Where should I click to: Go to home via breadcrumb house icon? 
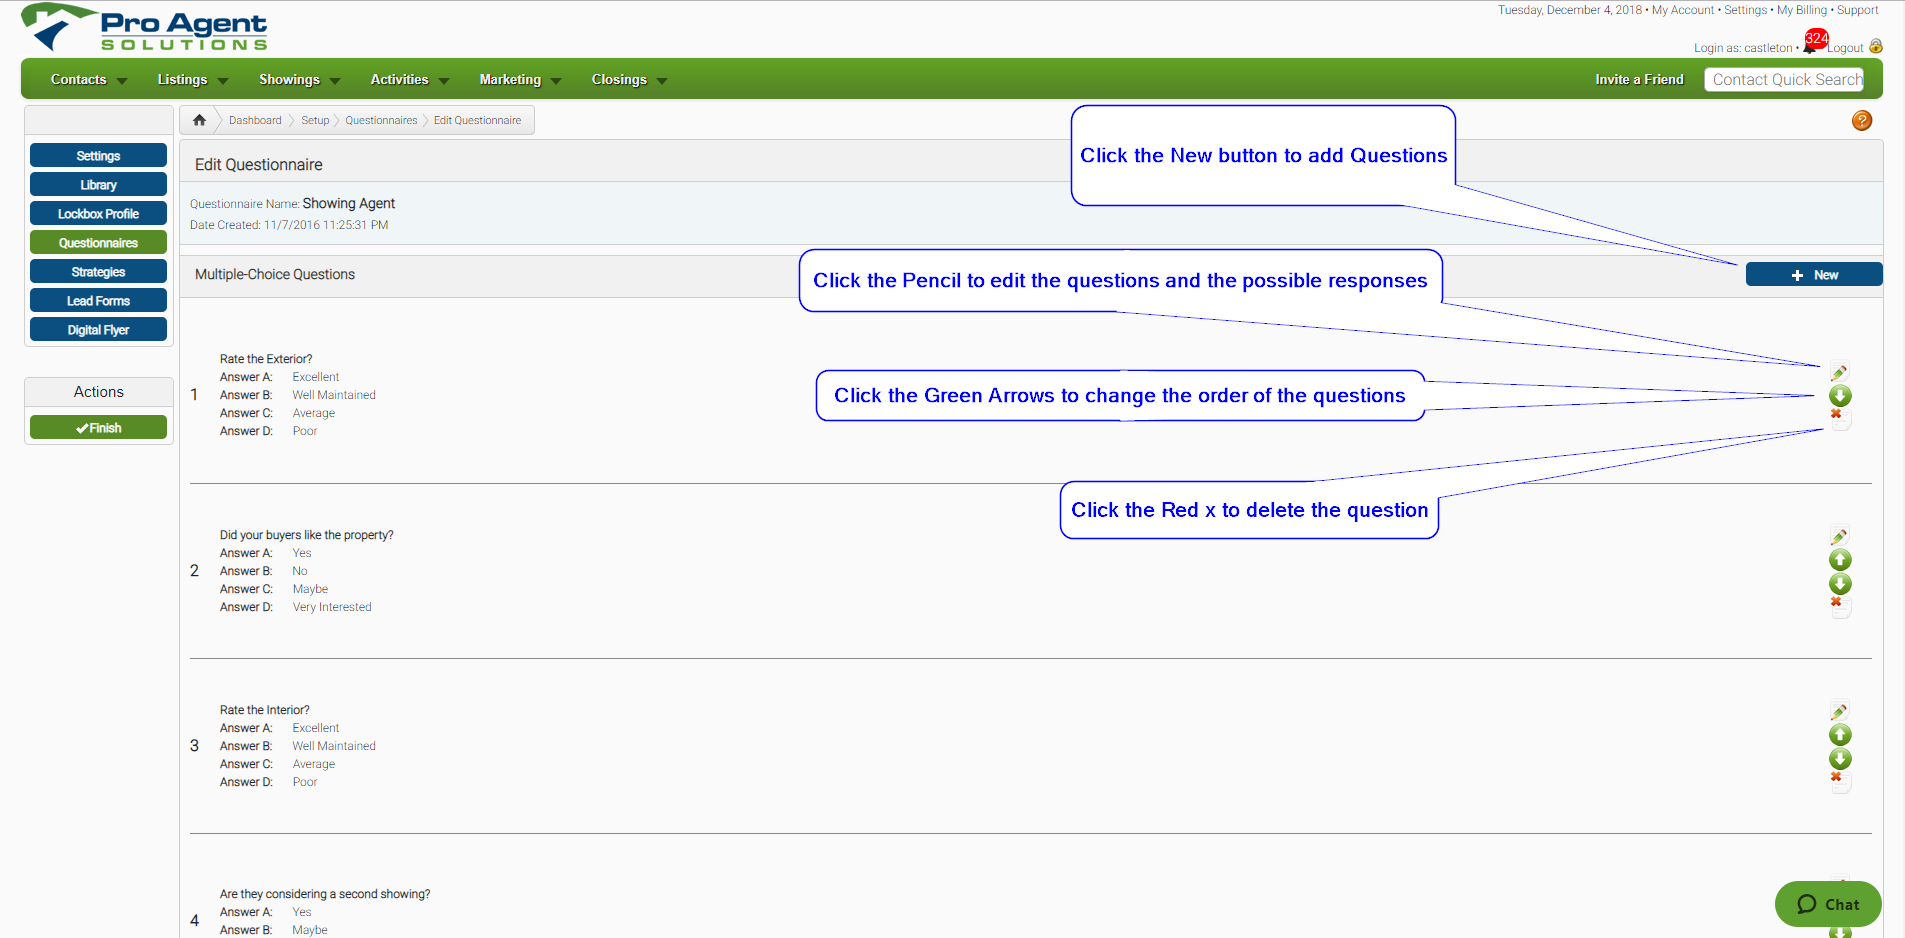click(x=199, y=120)
